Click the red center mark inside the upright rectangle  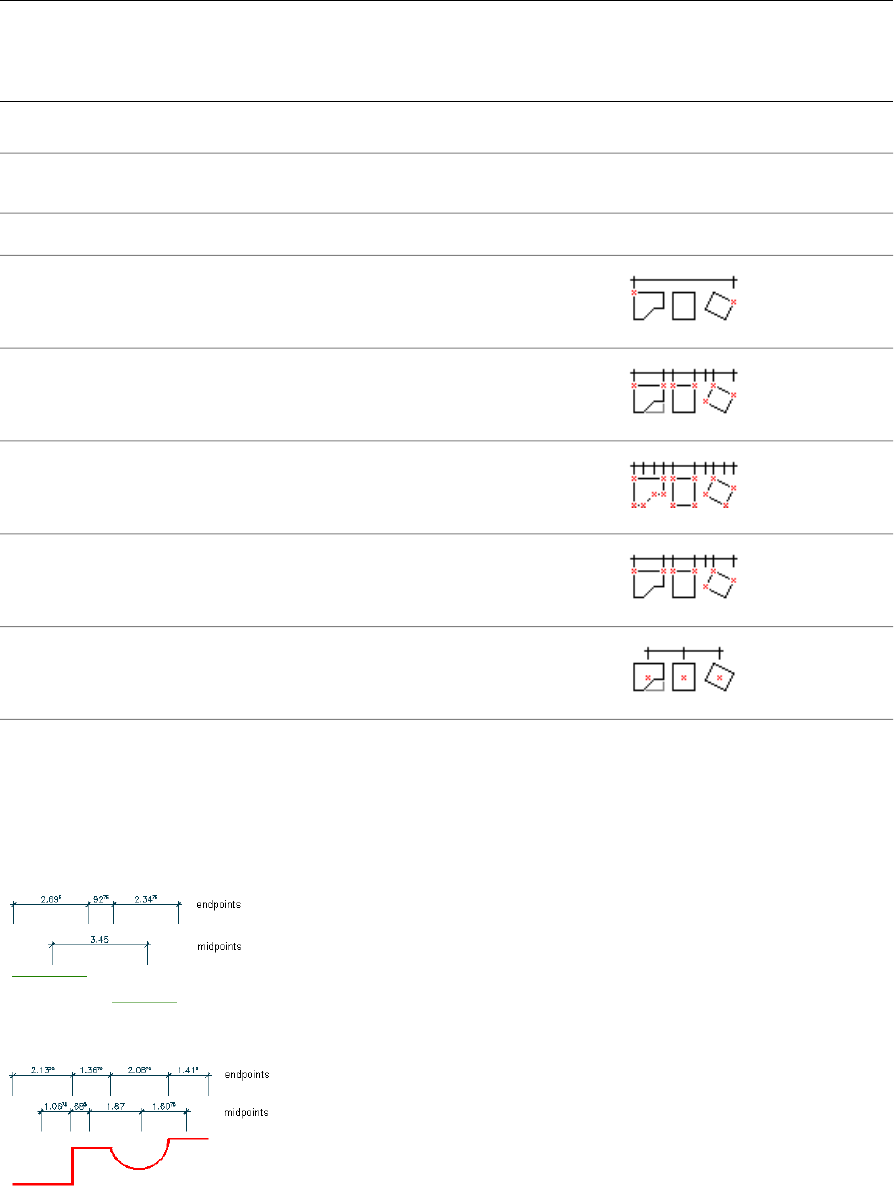coord(684,678)
